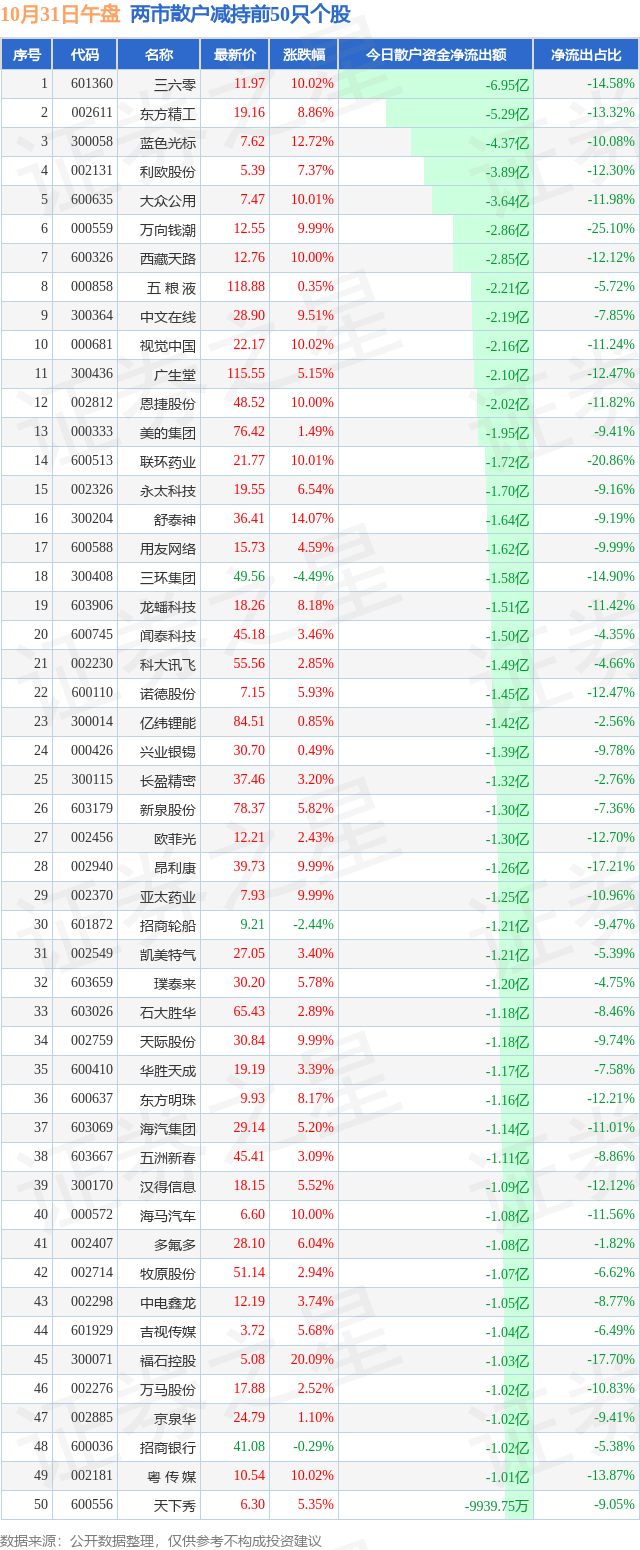Click the -6.95亿 outflow bar for 三六零
Viewport: 640px width, 1550px height.
pyautogui.click(x=435, y=84)
